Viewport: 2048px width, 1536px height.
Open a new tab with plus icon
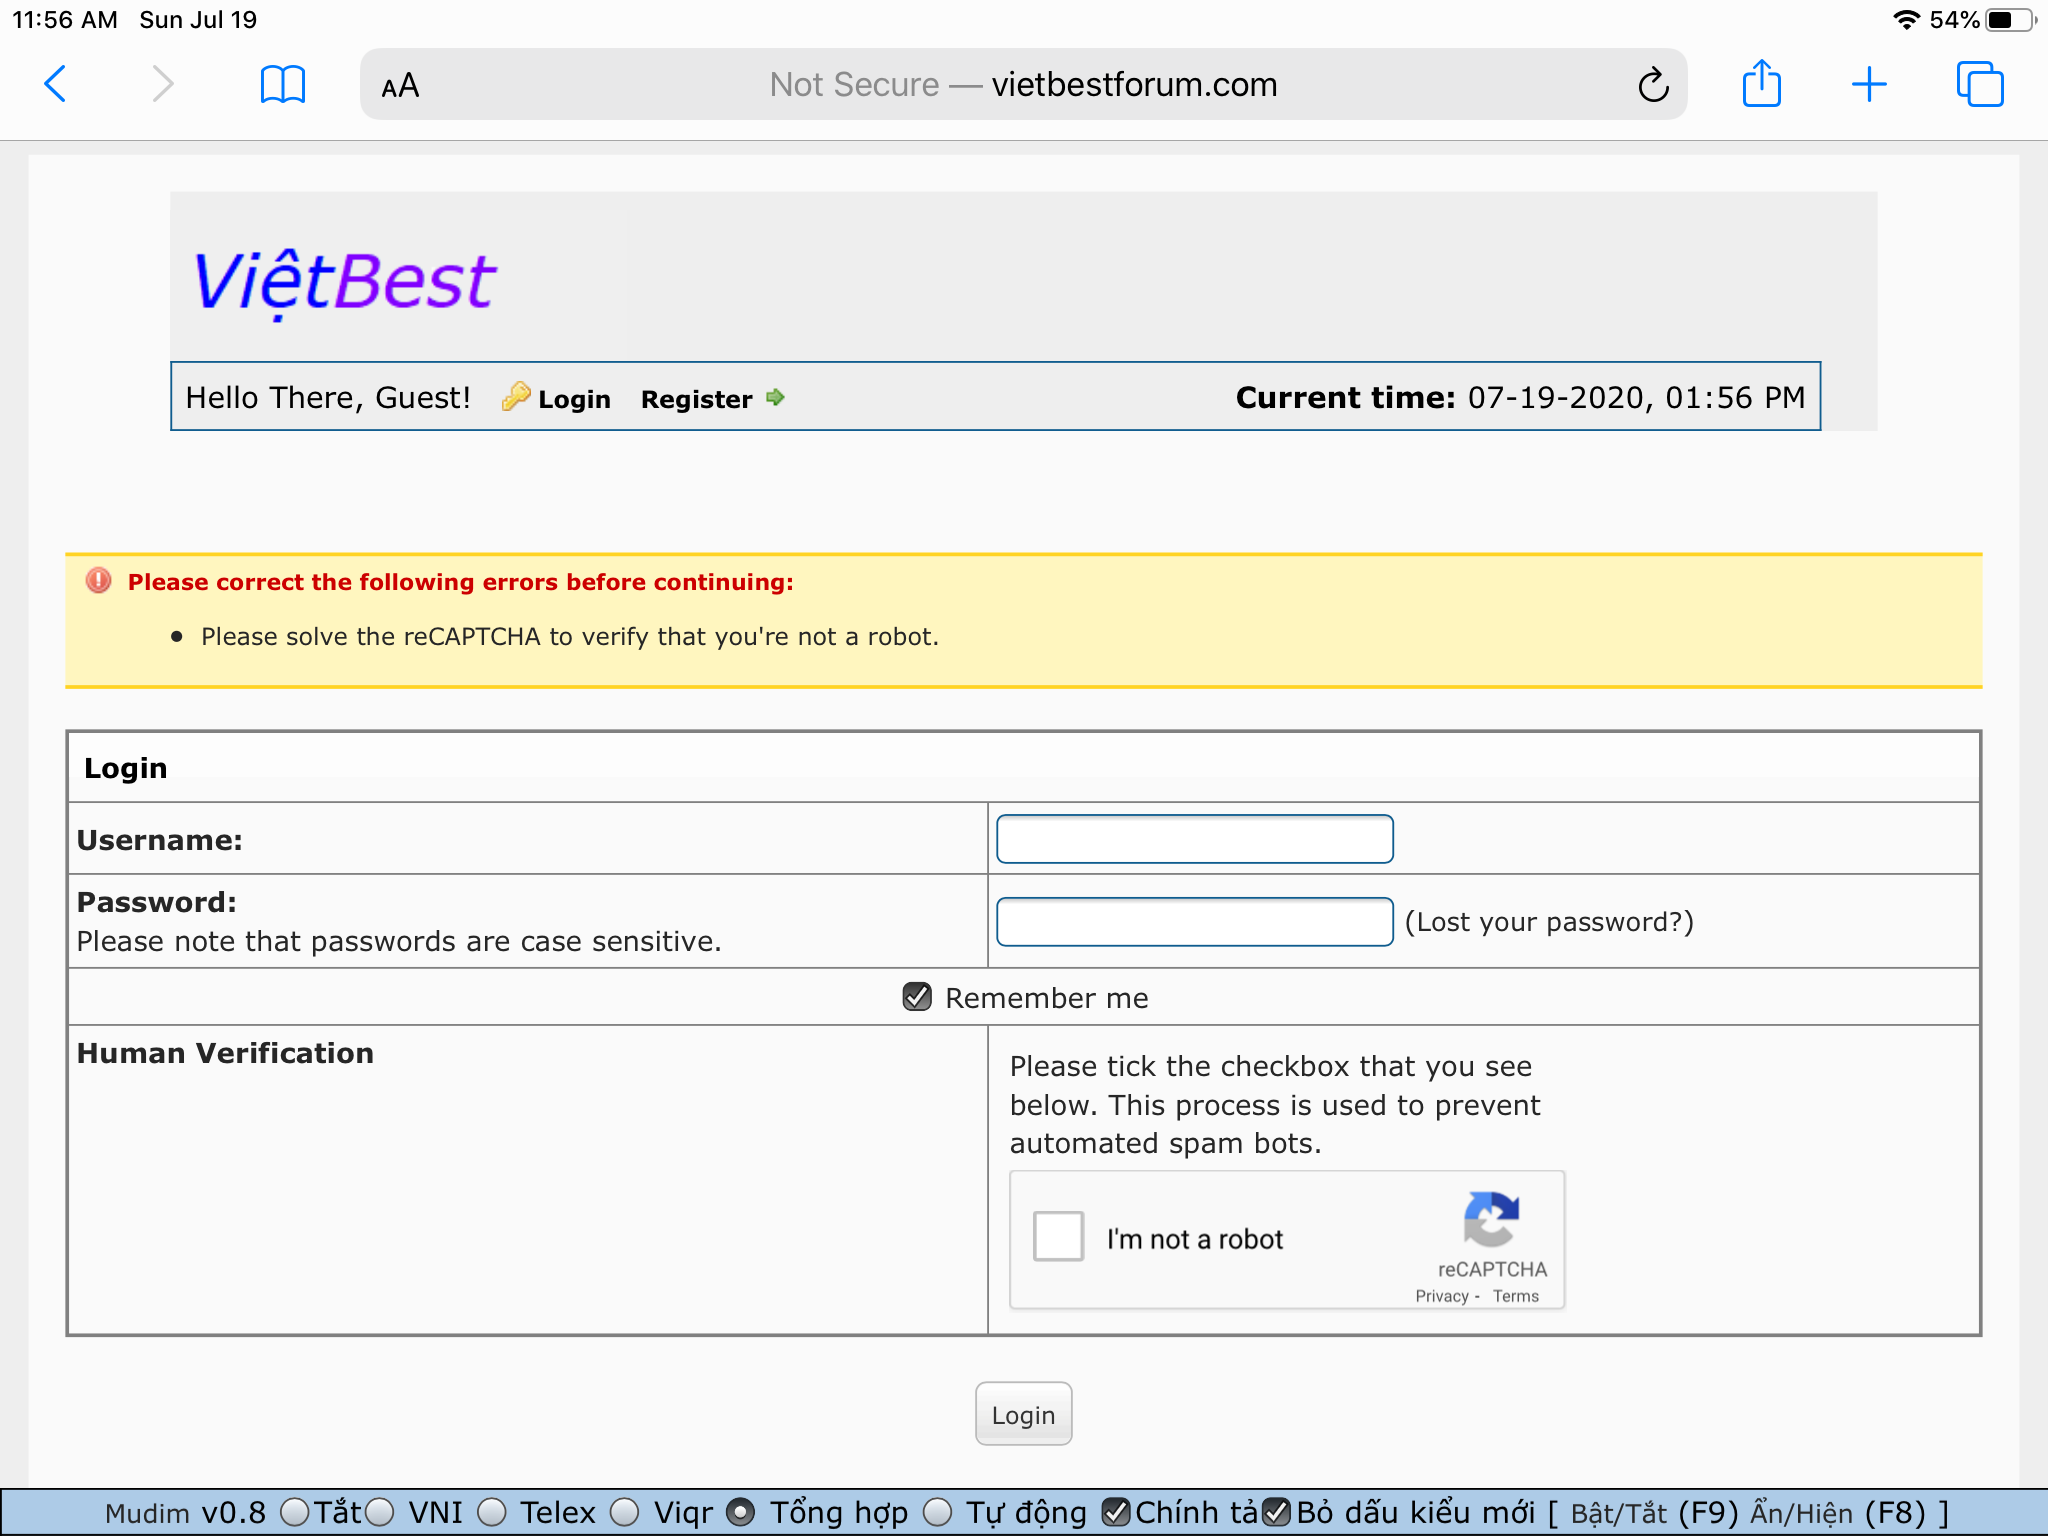[x=1868, y=84]
